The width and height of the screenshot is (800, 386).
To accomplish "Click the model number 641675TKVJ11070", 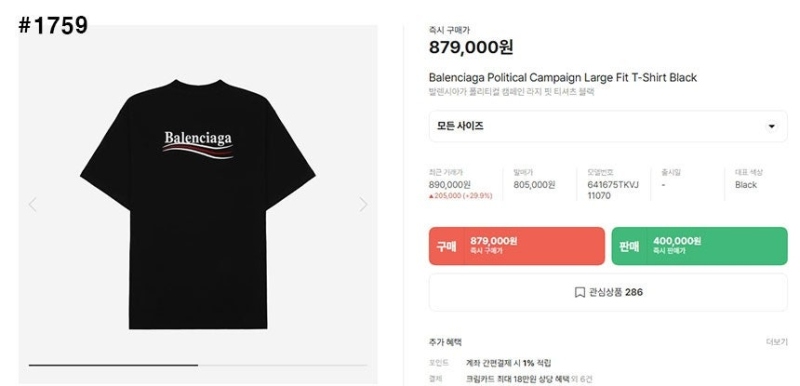I will click(x=613, y=190).
